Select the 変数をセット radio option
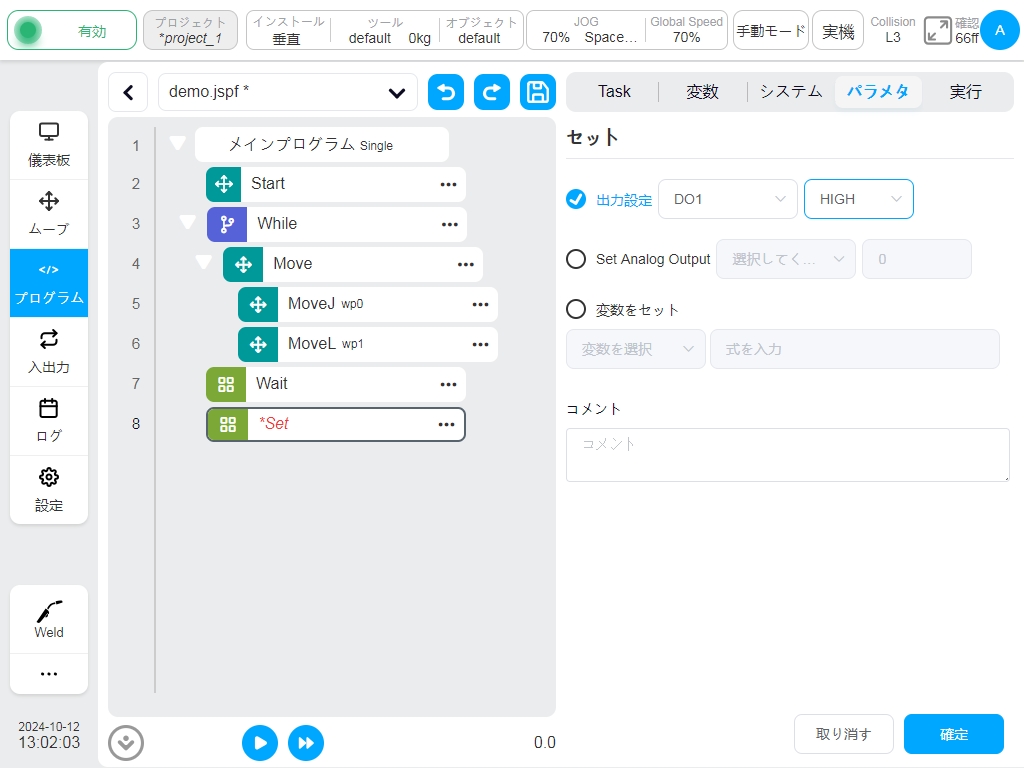This screenshot has height=768, width=1024. pos(576,309)
